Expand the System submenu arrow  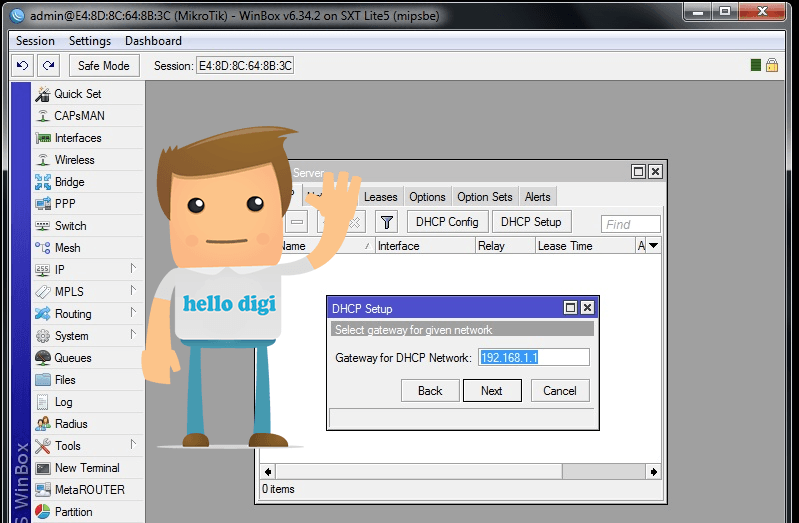point(133,334)
